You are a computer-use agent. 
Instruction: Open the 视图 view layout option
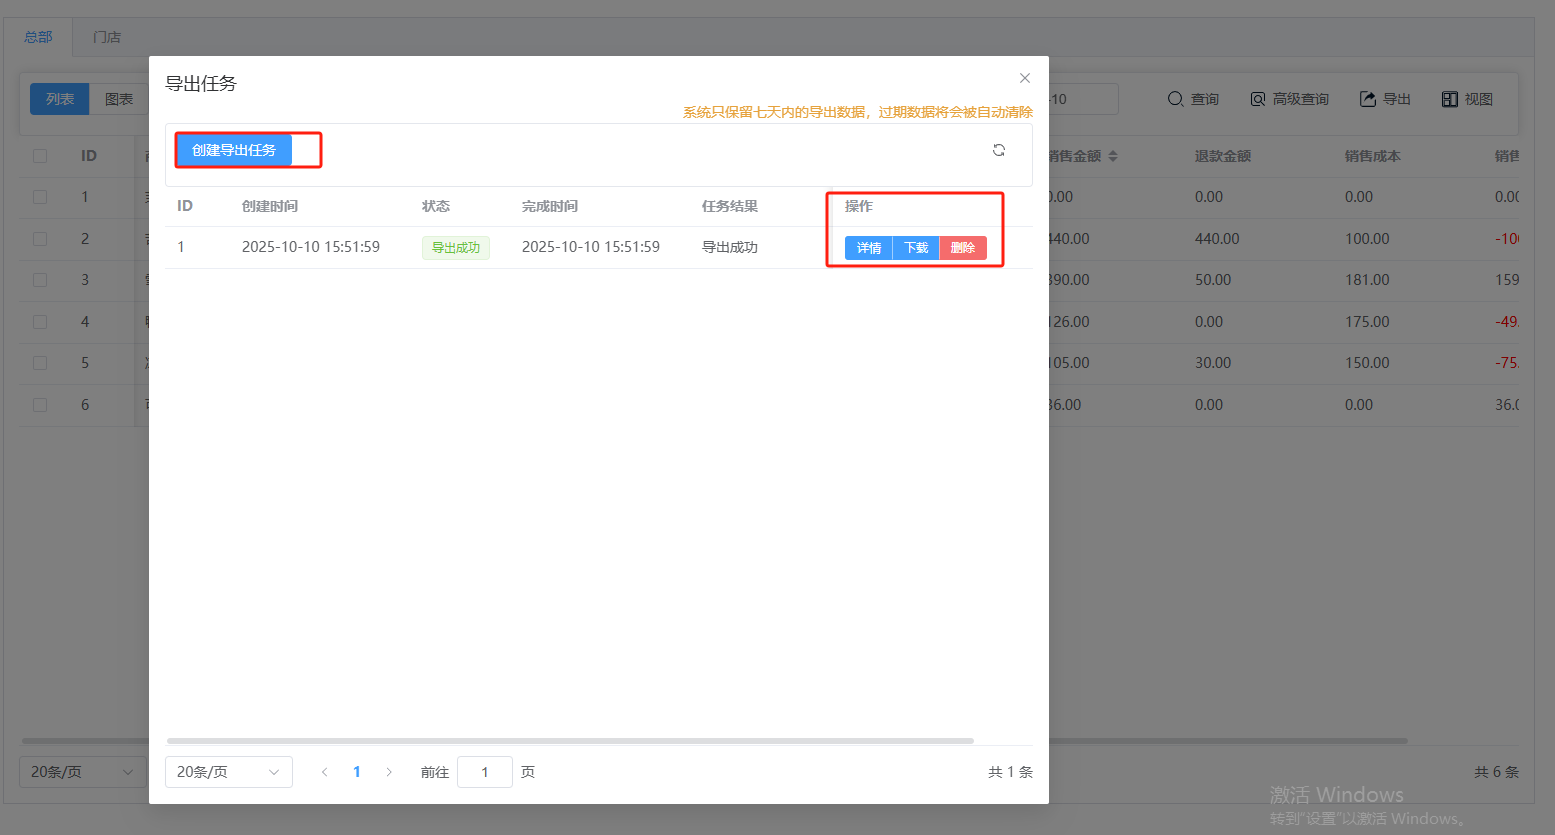1467,99
